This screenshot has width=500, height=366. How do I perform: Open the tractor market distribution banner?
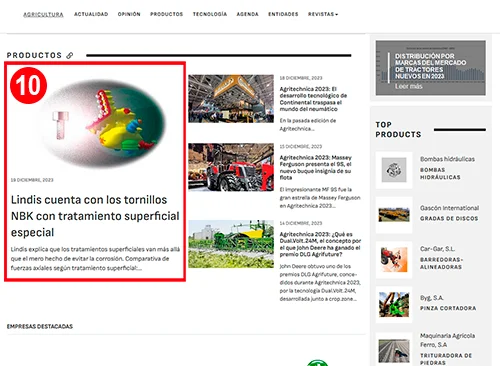(x=430, y=68)
